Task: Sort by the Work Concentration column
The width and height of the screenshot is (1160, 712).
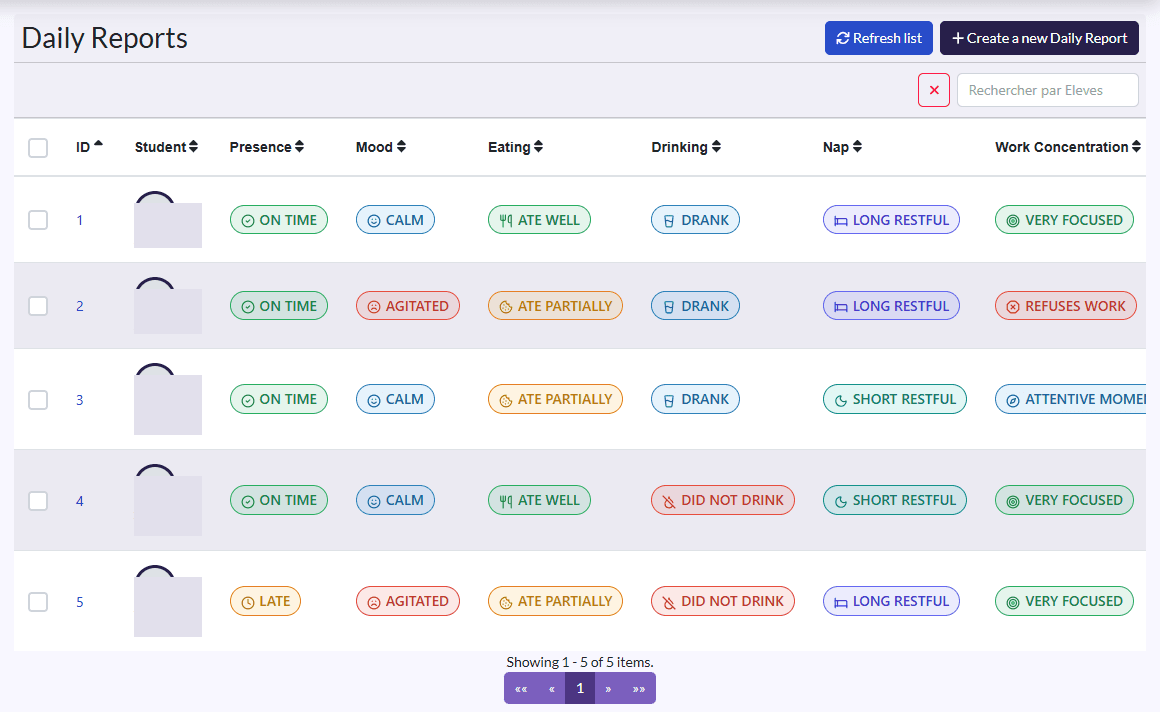Action: click(1068, 147)
